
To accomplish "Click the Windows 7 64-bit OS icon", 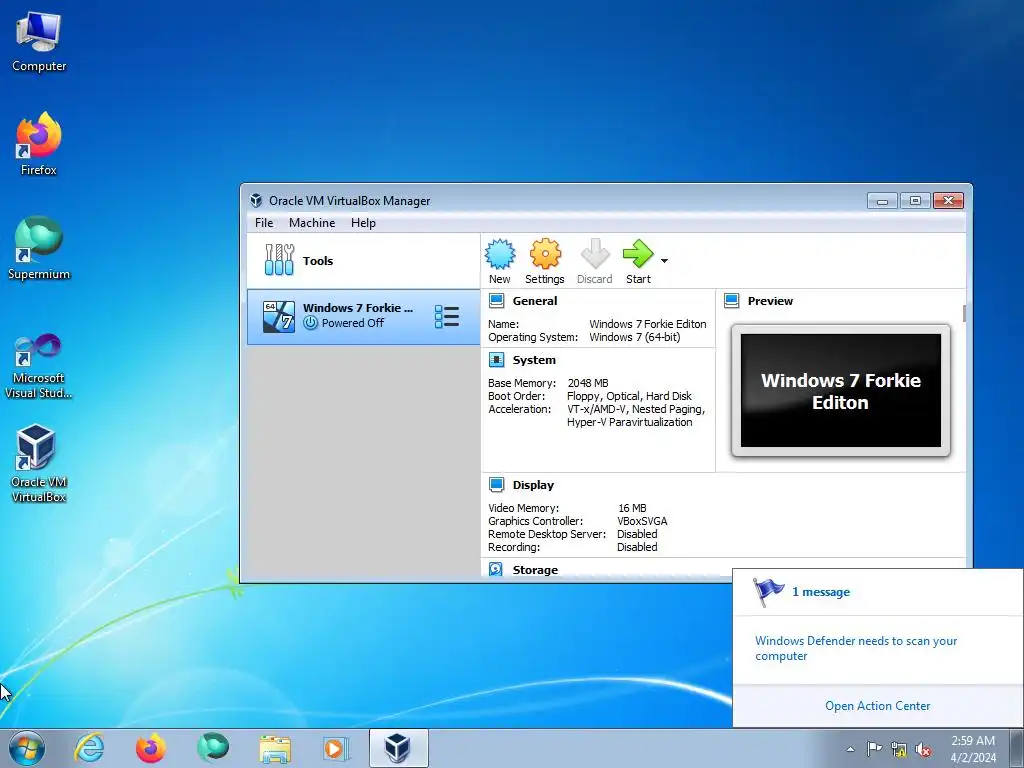I will [279, 317].
